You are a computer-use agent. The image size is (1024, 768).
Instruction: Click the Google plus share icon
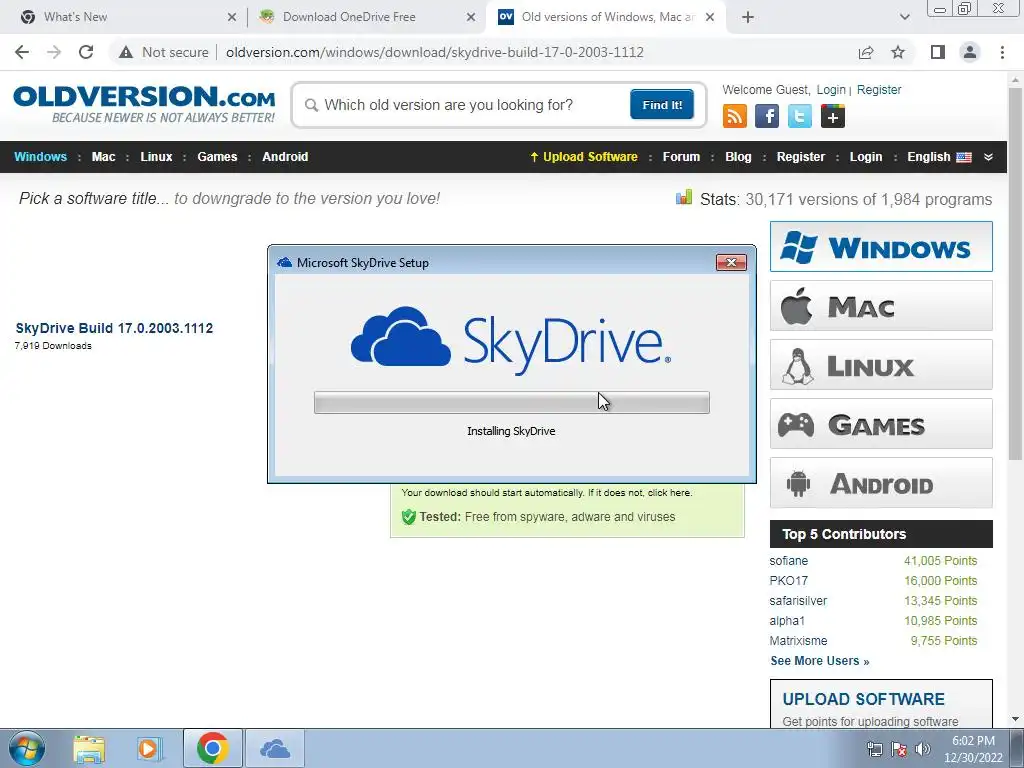(x=833, y=116)
